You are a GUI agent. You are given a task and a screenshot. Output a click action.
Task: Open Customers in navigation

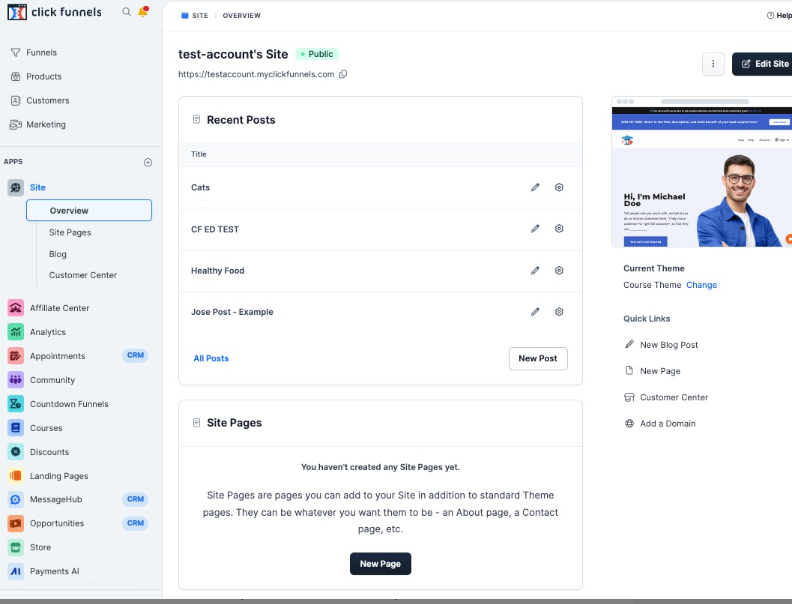click(48, 100)
